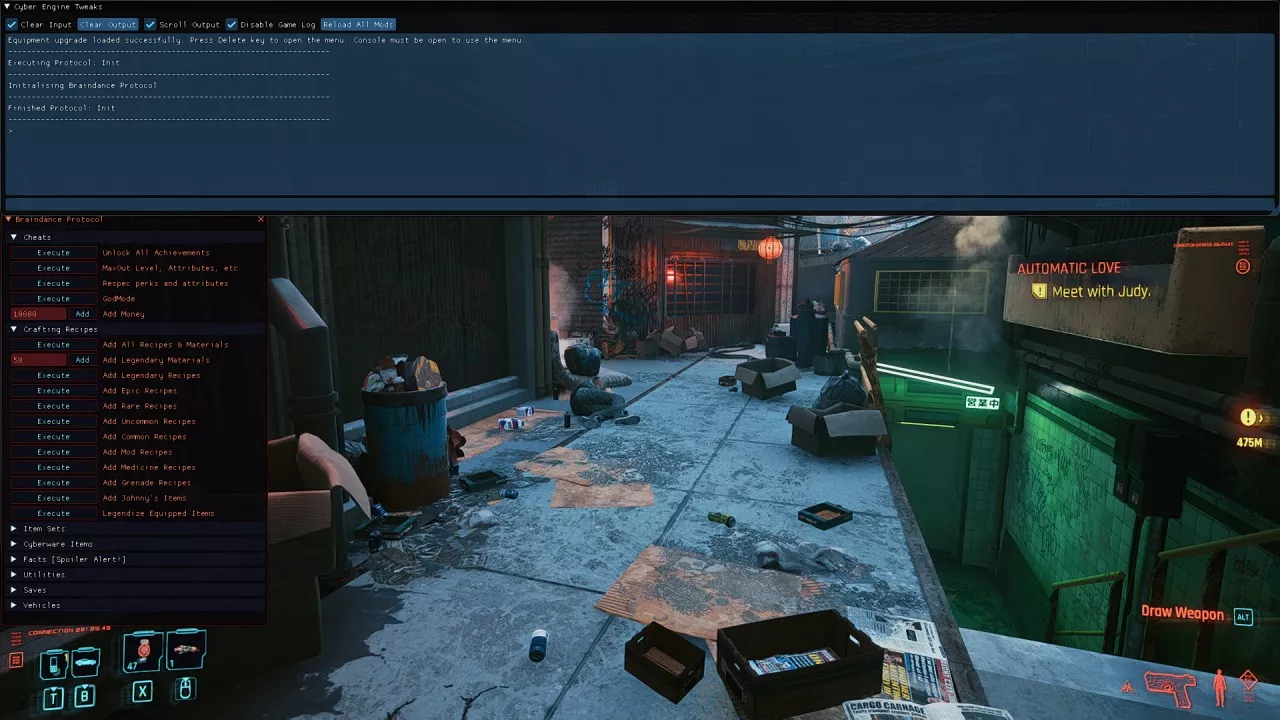Click the ALT key prompt icon
The height and width of the screenshot is (720, 1280).
click(1243, 617)
